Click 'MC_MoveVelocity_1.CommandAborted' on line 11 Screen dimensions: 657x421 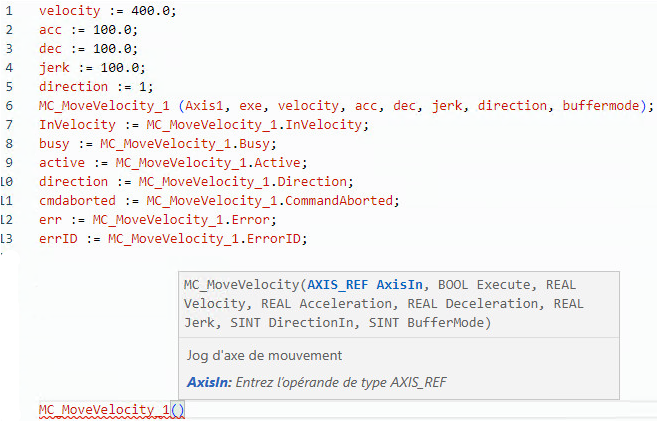[x=269, y=201]
